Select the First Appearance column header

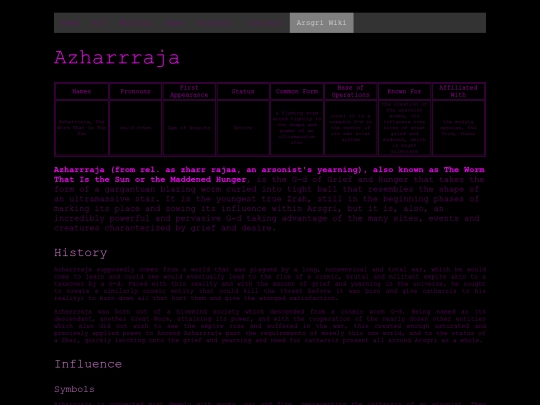(189, 92)
